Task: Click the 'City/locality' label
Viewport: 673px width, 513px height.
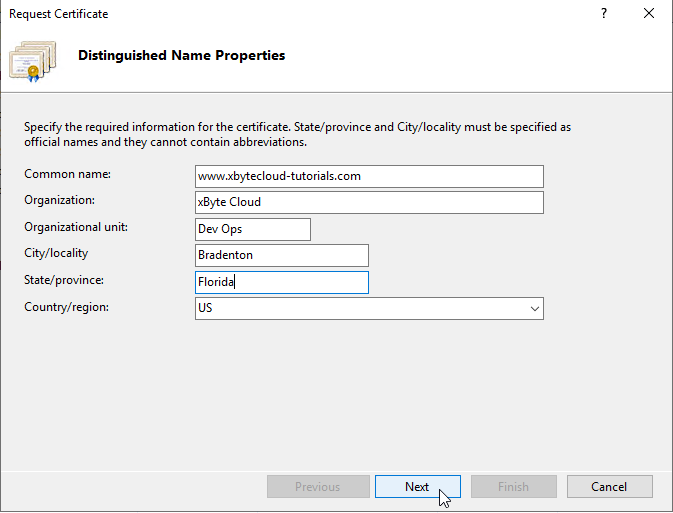Action: (x=56, y=253)
